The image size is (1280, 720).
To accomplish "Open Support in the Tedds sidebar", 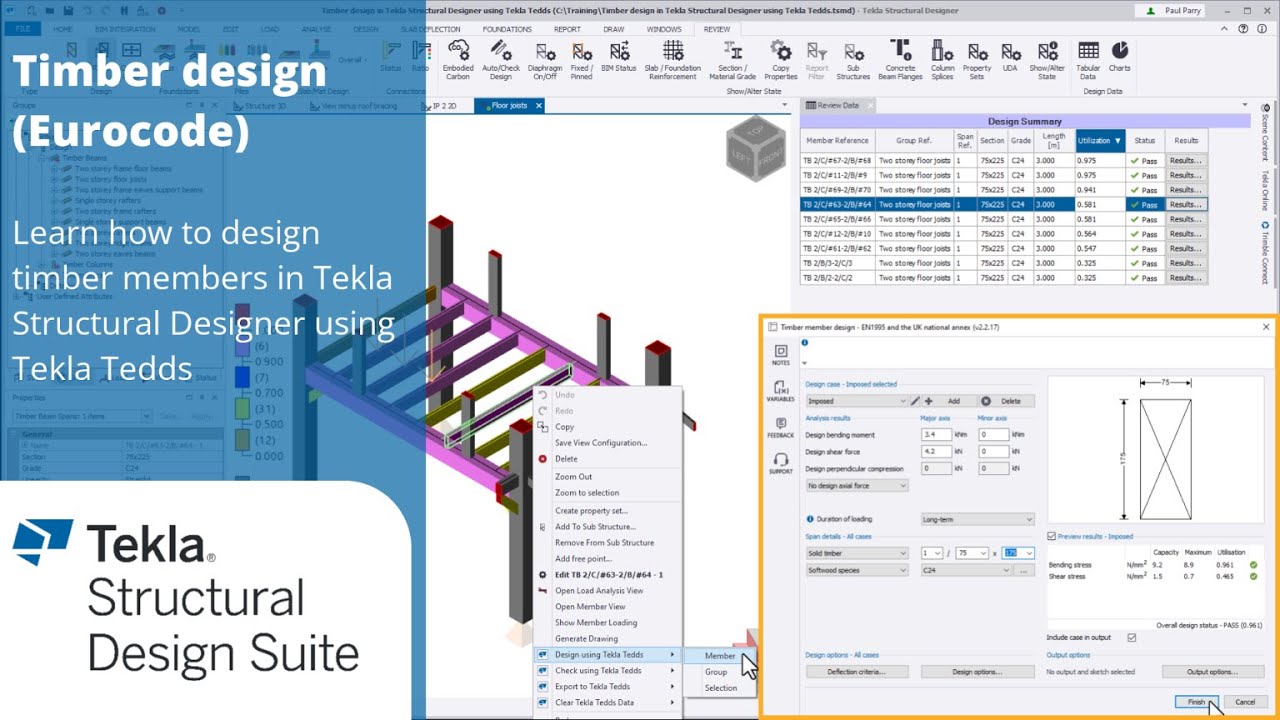I will pos(781,464).
